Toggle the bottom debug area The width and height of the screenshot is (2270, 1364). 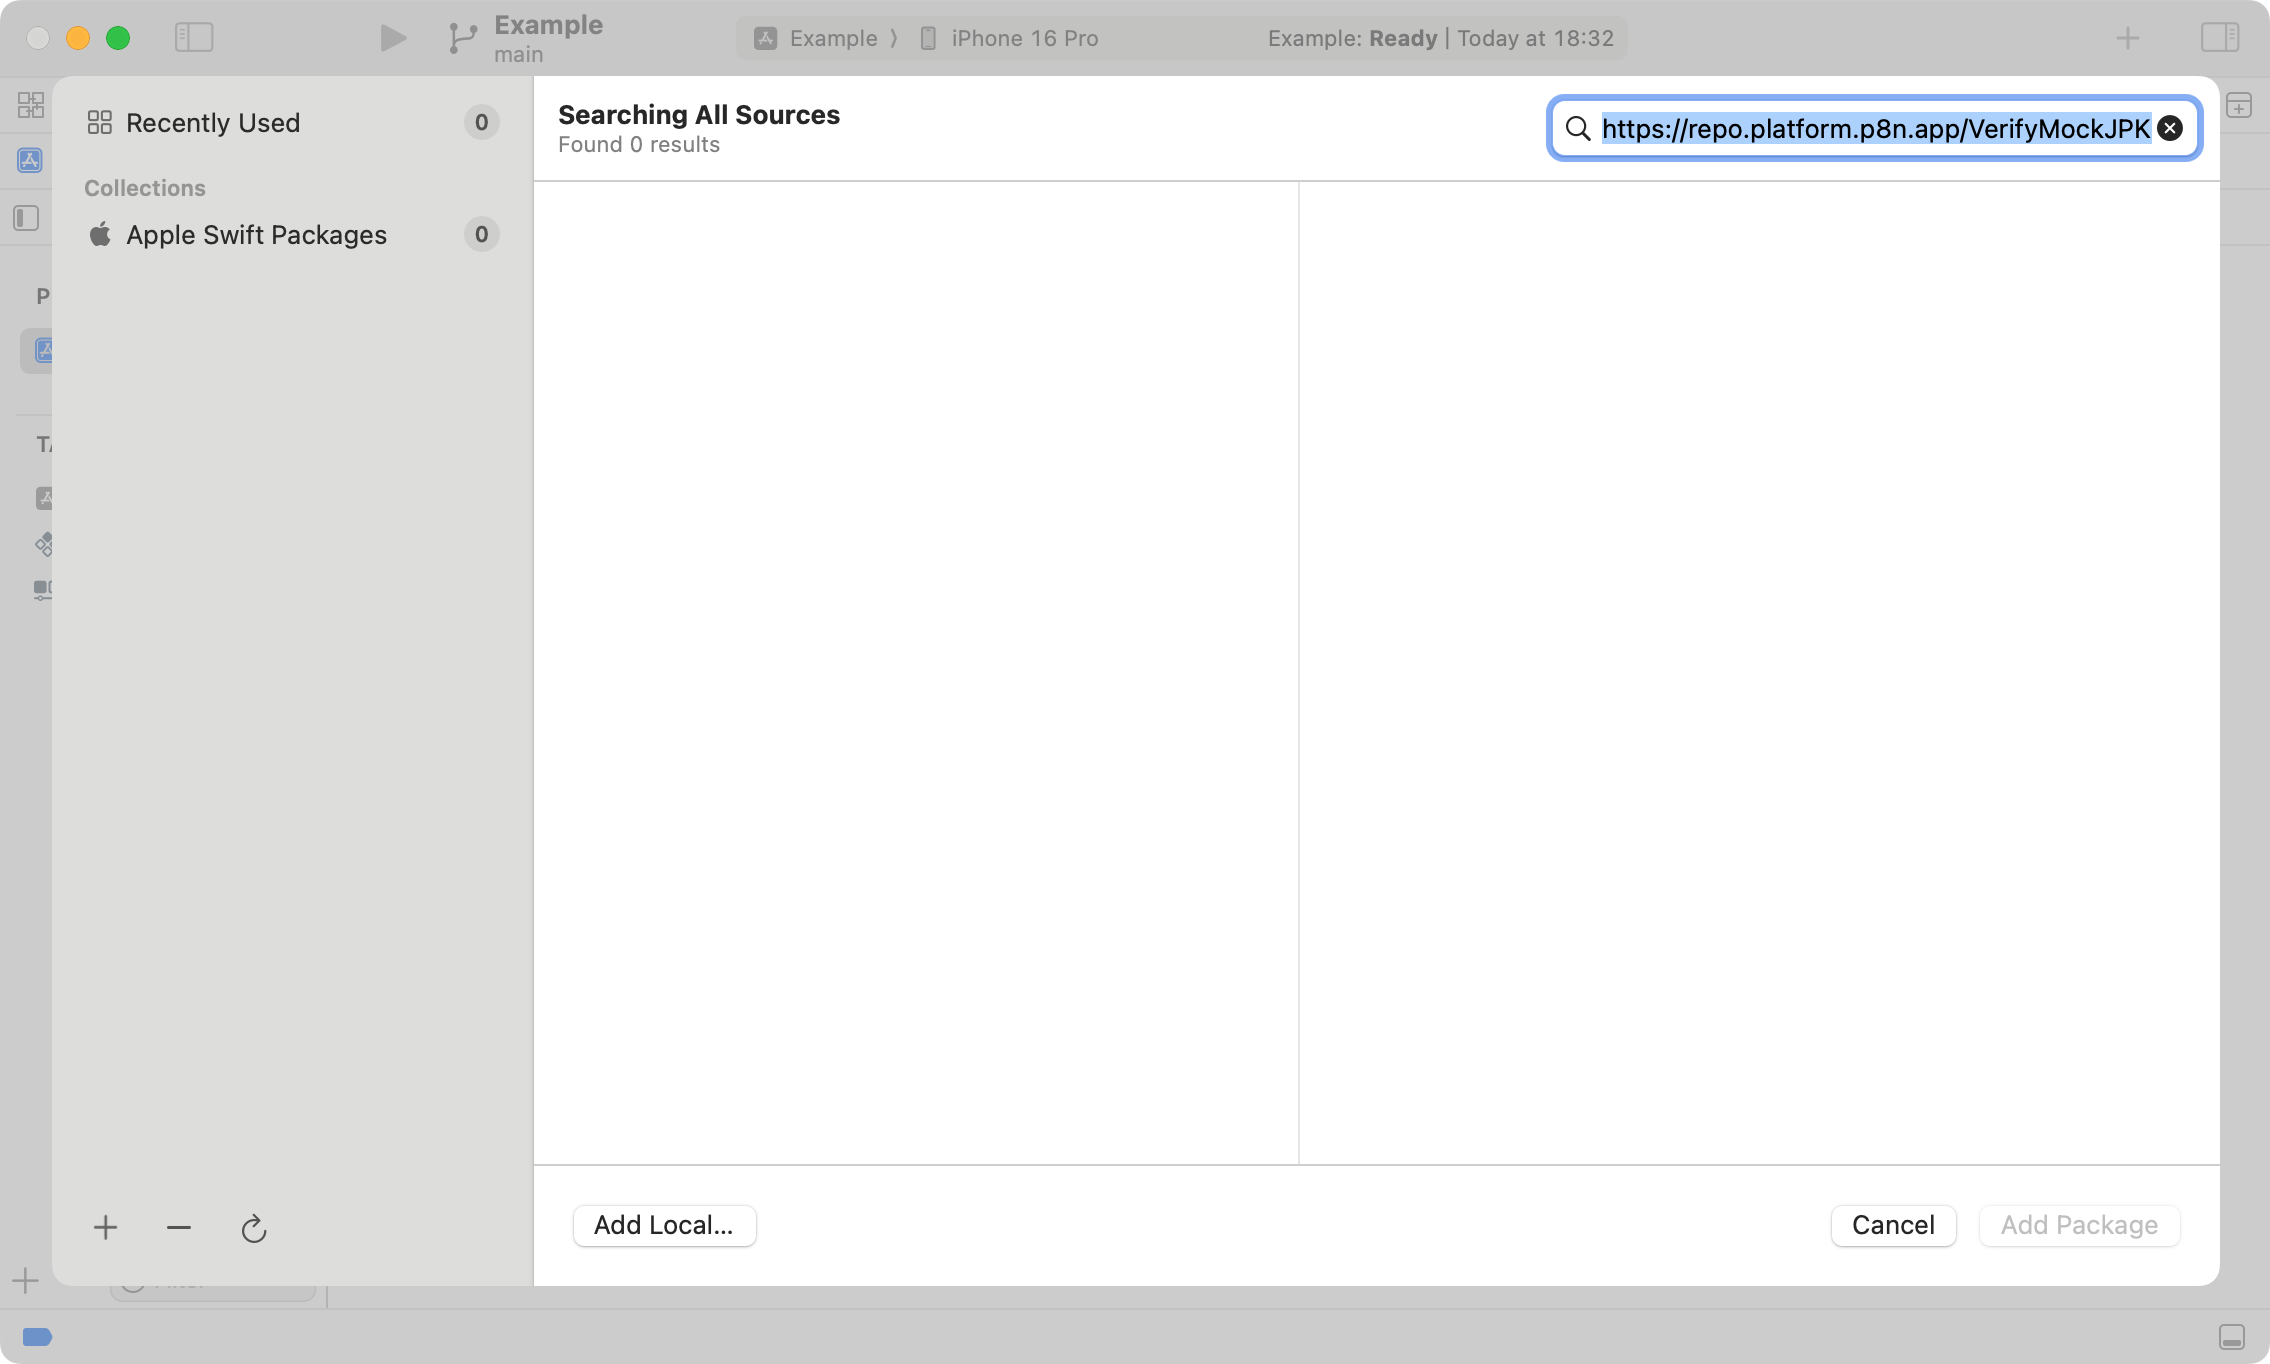[2231, 1337]
